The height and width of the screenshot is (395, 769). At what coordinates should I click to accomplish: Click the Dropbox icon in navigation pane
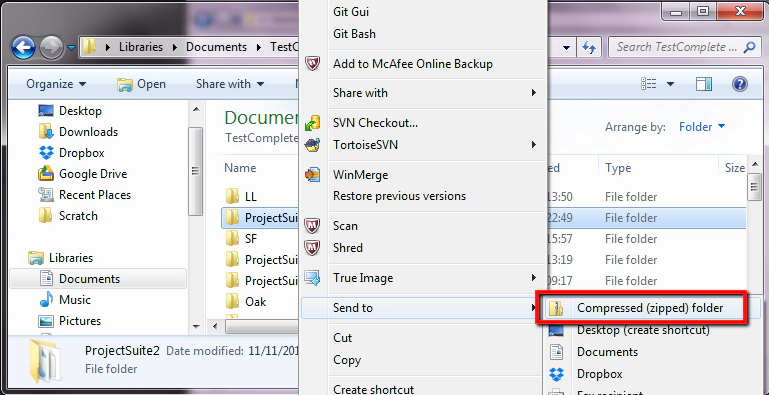[46, 153]
